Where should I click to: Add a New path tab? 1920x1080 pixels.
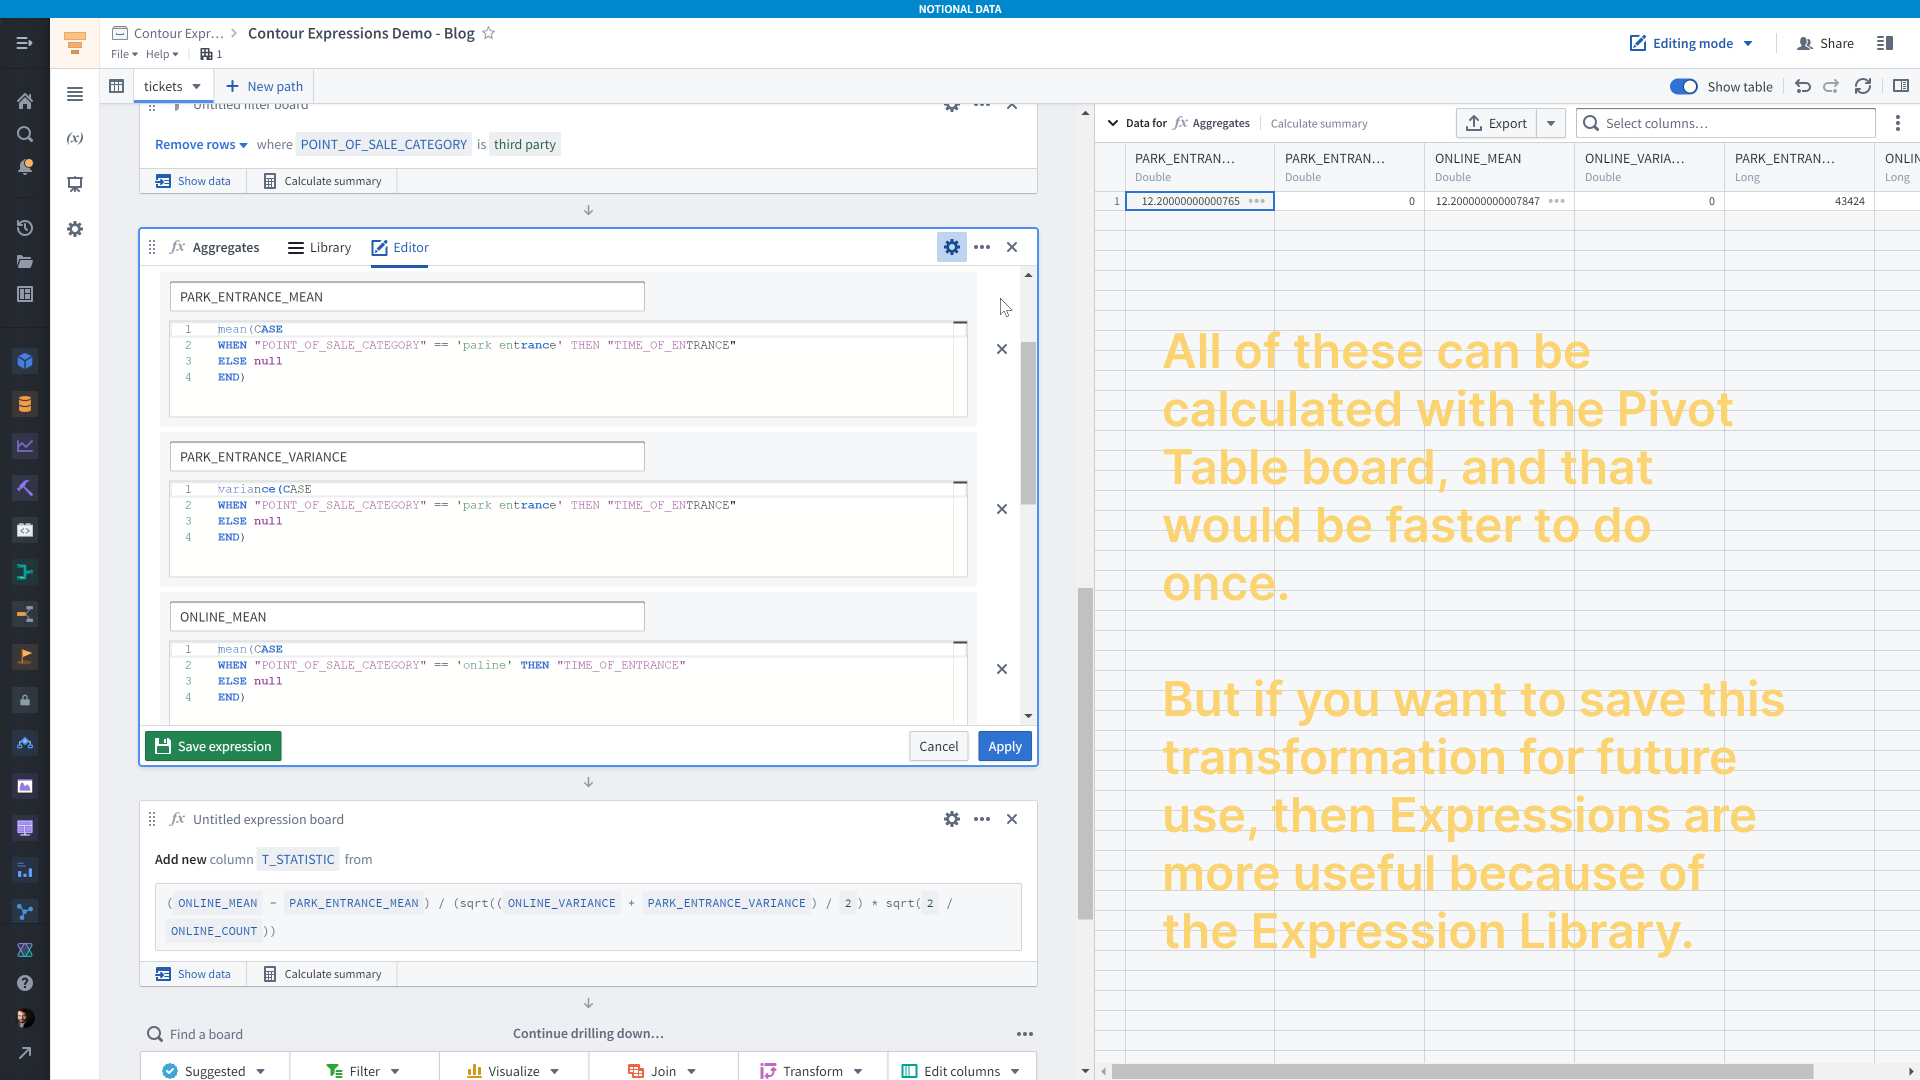click(264, 86)
